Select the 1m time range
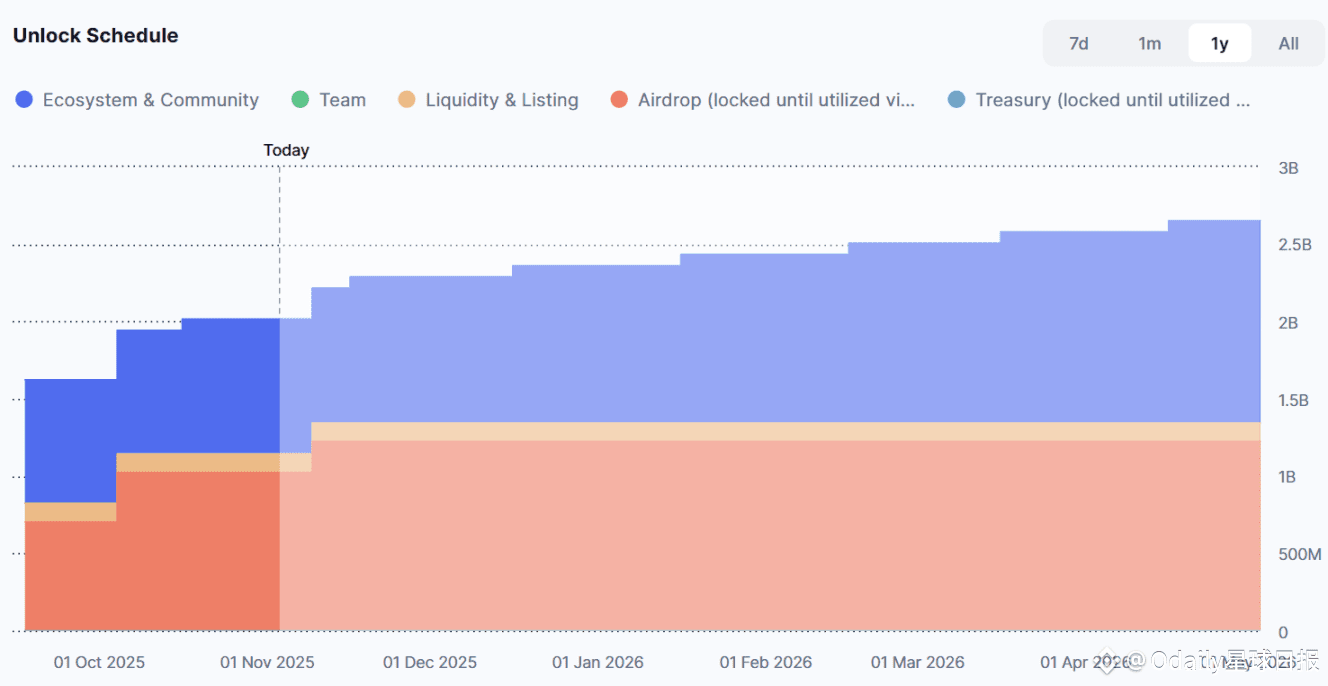This screenshot has height=686, width=1328. pyautogui.click(x=1149, y=44)
